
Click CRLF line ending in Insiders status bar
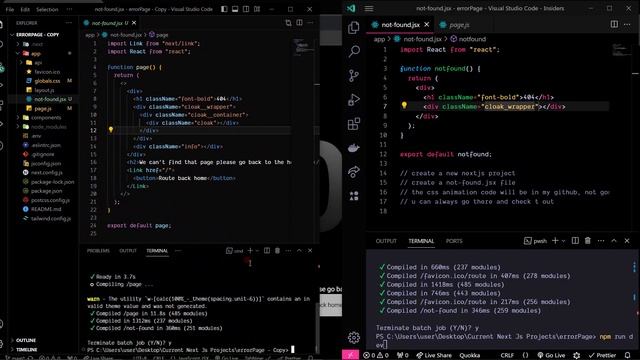click(507, 356)
